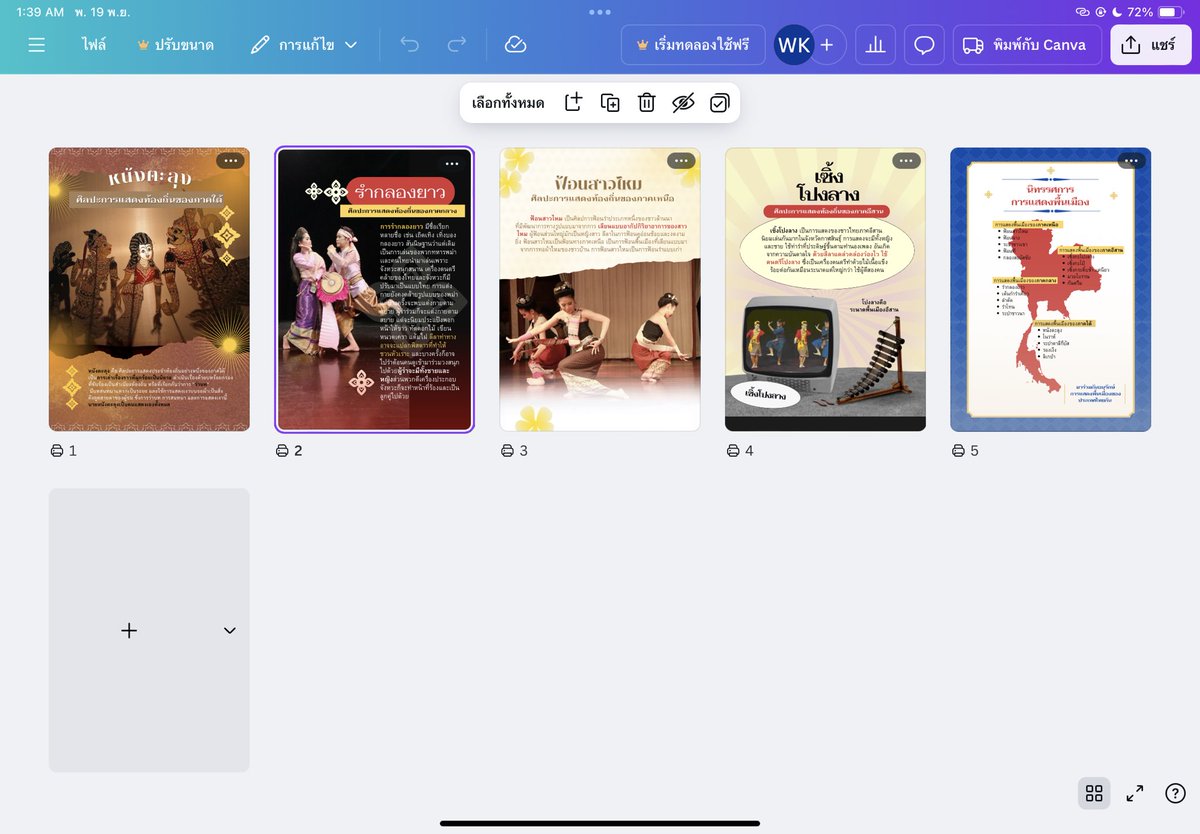Click printer icon under page 3
Screen dimensions: 1200x834
508,451
